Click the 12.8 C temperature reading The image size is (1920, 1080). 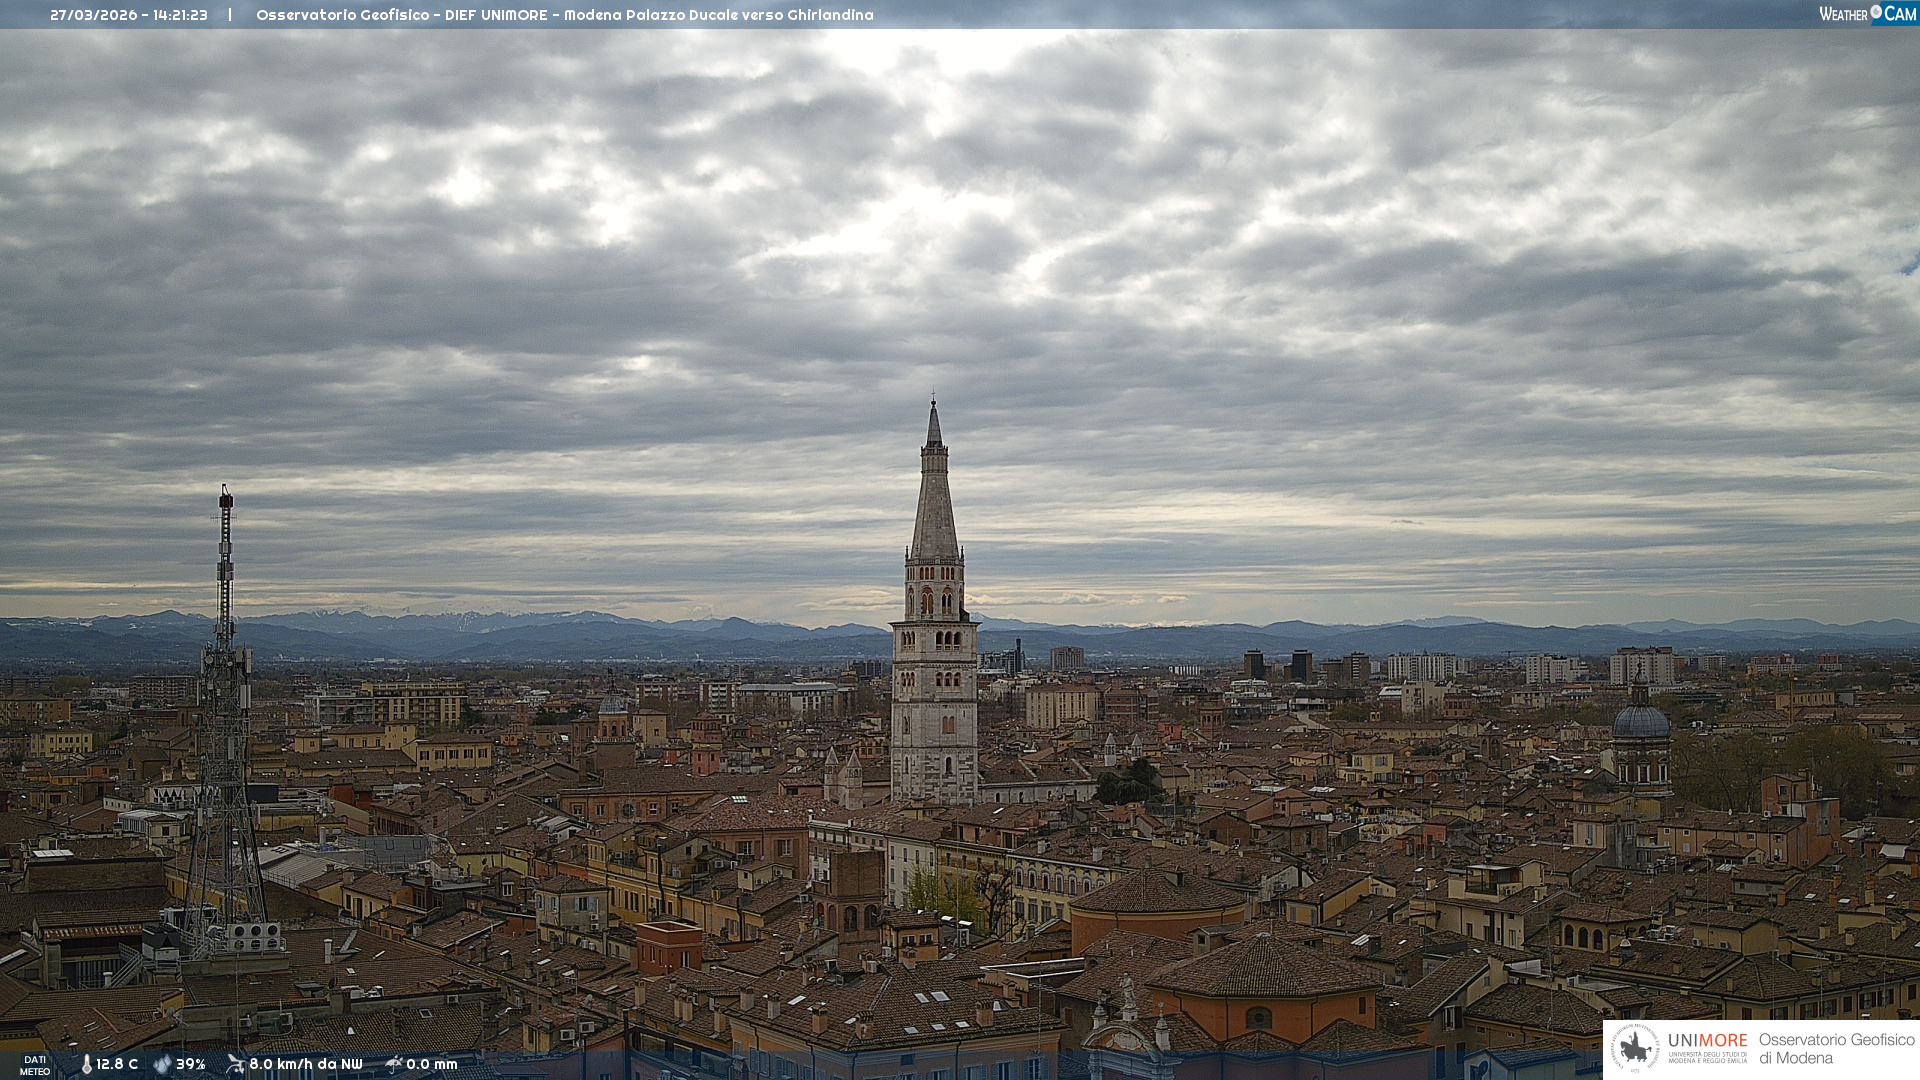(117, 1064)
